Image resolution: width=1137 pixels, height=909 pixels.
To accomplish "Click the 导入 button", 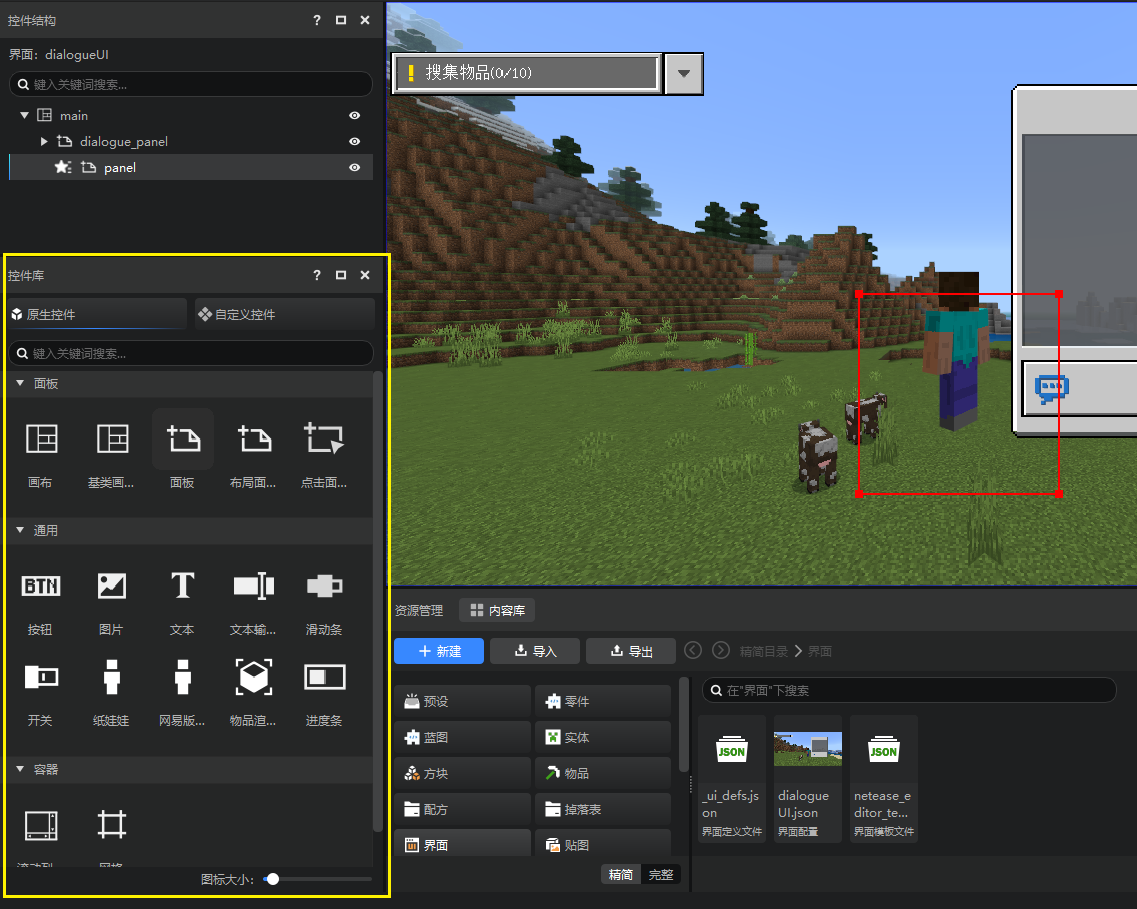I will click(535, 651).
